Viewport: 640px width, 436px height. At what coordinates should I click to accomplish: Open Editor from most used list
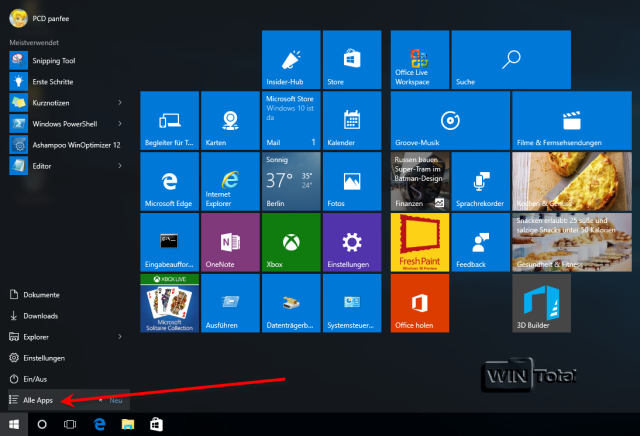point(61,166)
